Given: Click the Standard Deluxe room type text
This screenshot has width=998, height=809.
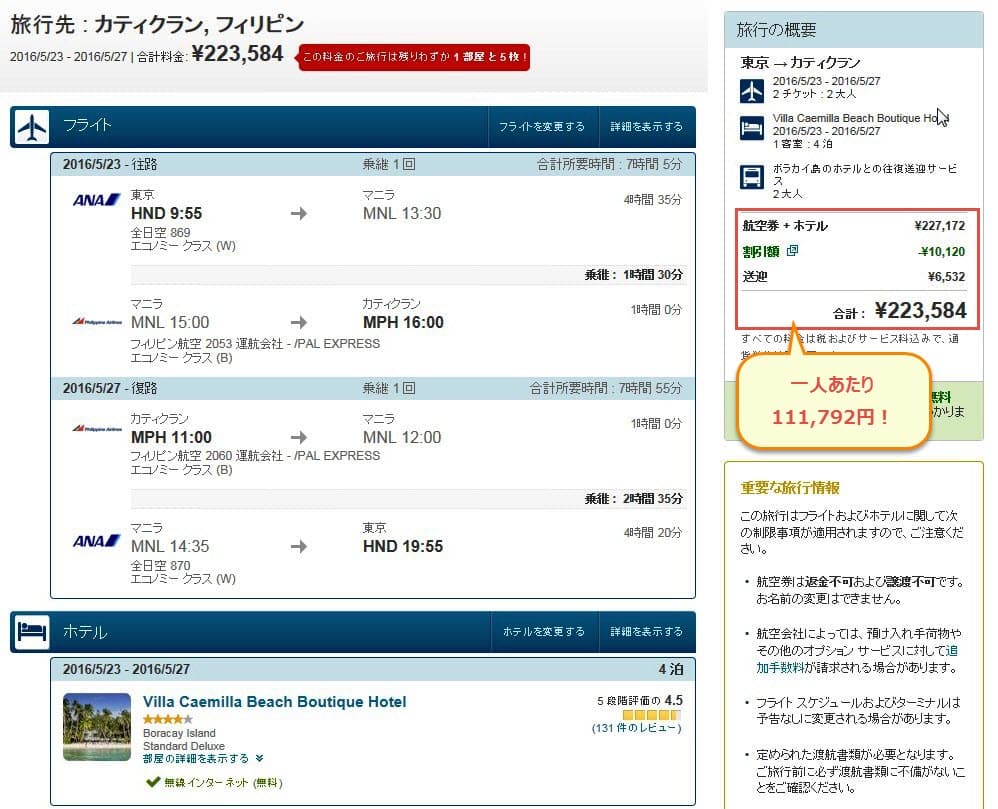Looking at the screenshot, I should [184, 746].
